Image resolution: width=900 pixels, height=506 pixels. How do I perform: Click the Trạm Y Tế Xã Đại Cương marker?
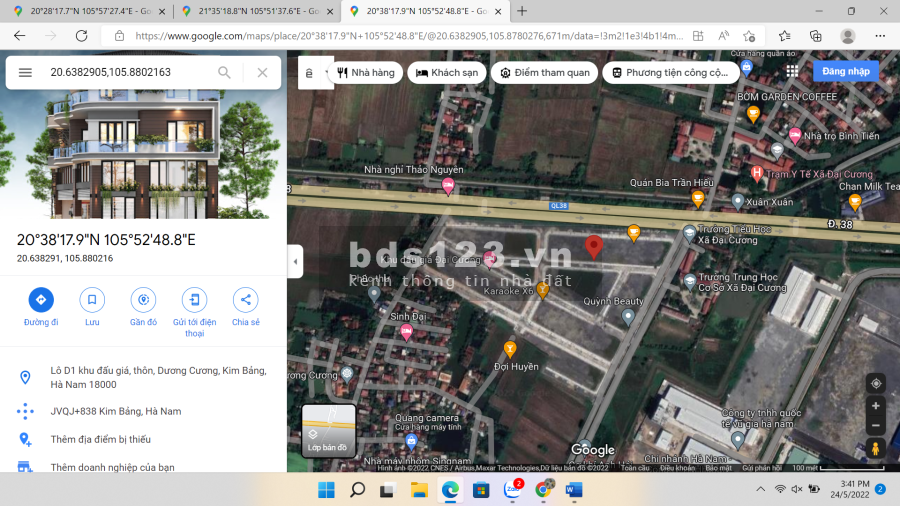pos(757,173)
